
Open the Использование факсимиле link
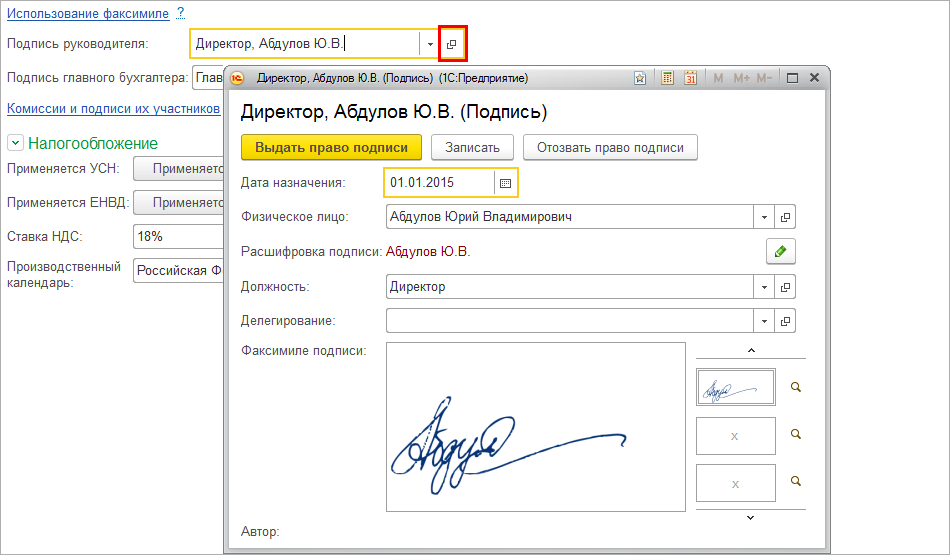tap(88, 13)
